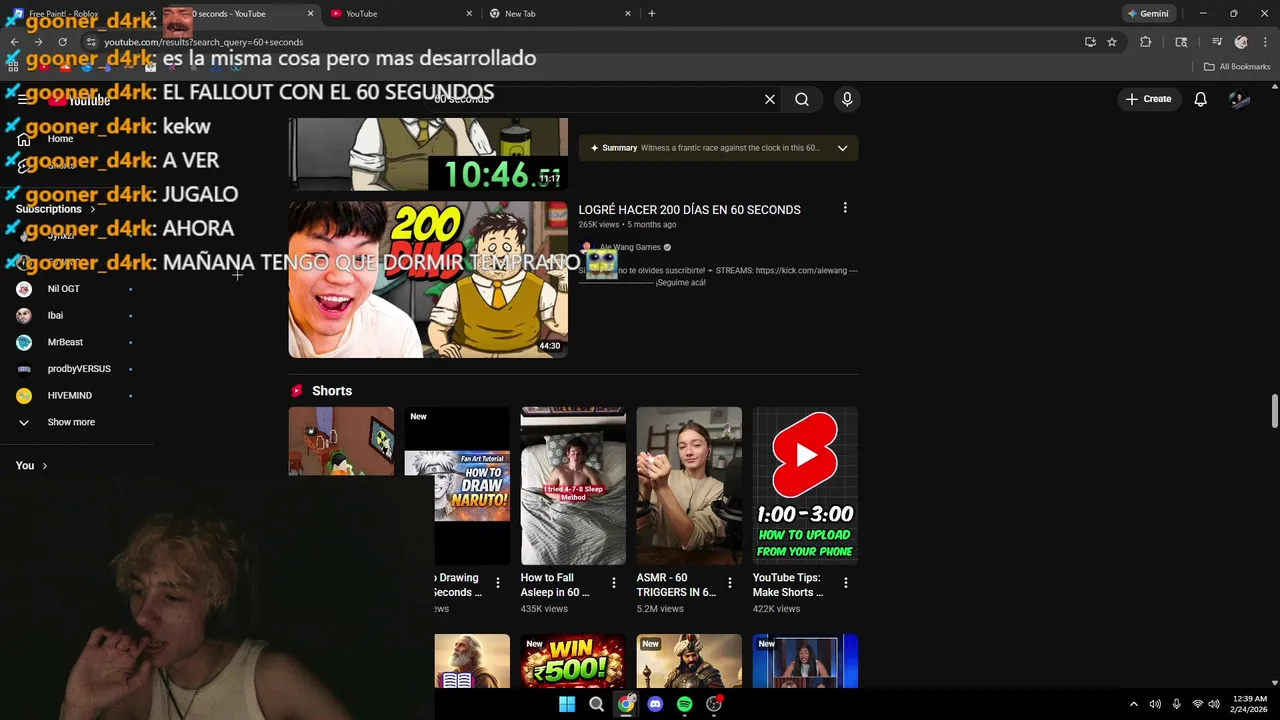Open options for Drawing Seconds short
This screenshot has width=1280, height=720.
click(x=498, y=583)
